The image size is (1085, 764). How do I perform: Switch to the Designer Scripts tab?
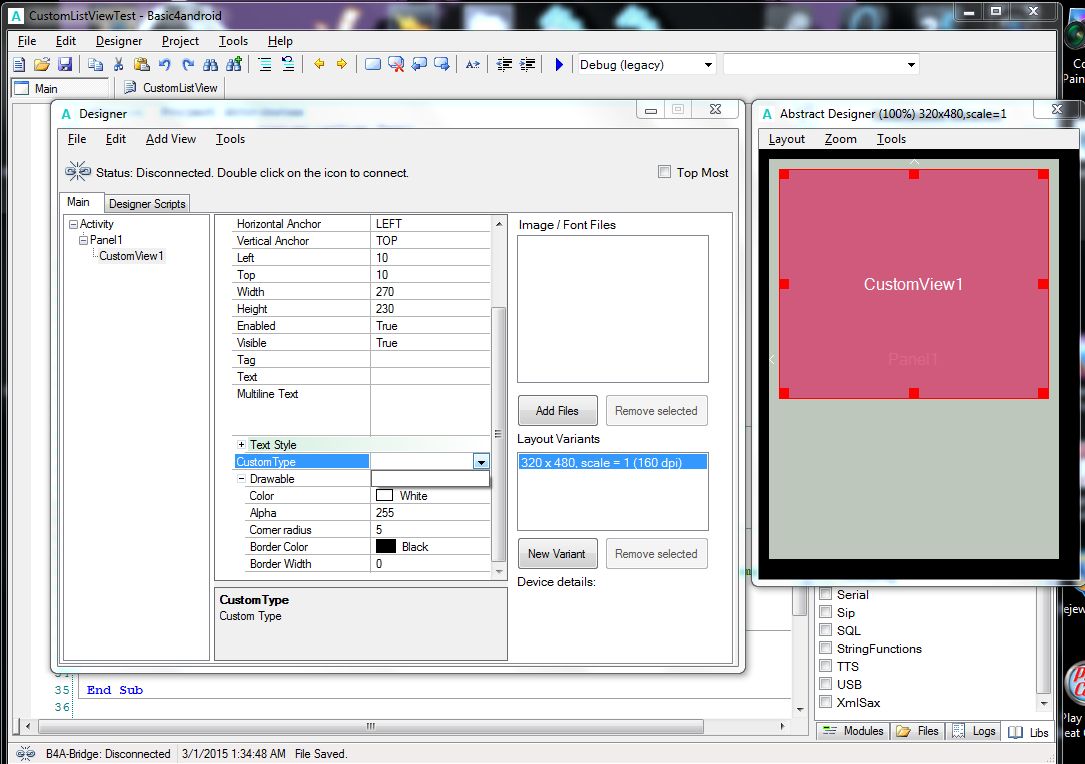pos(147,203)
